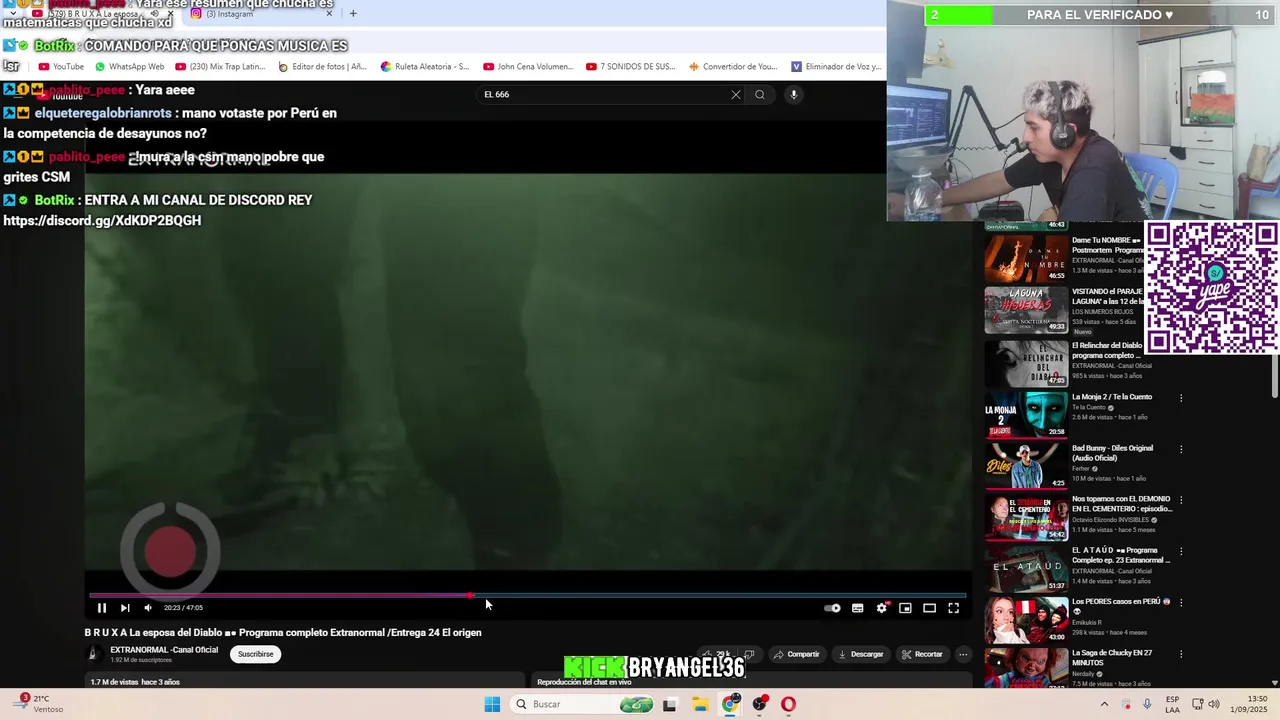The height and width of the screenshot is (720, 1280).
Task: Open options menu for EL ATAÚD video
Action: (x=1181, y=551)
